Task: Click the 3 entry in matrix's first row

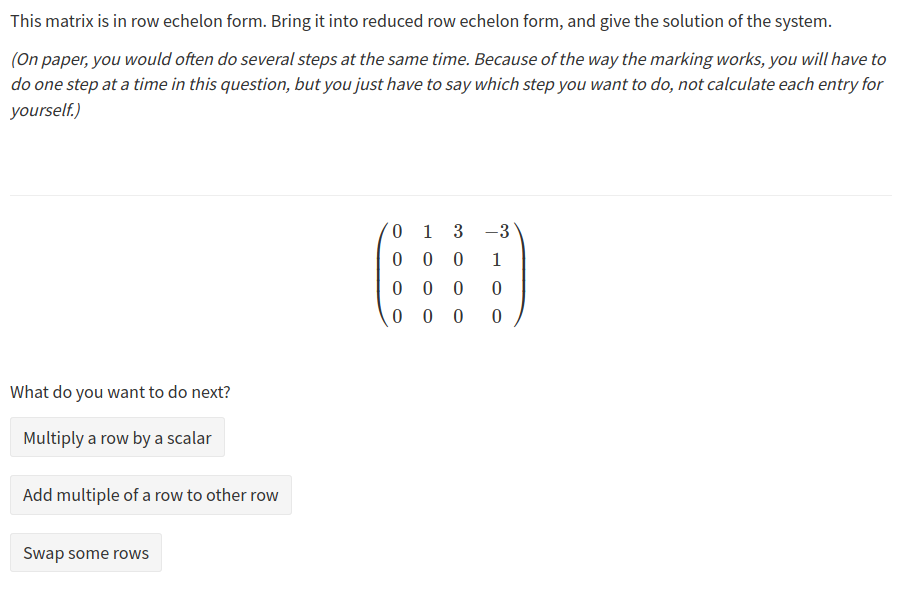Action: click(x=458, y=232)
